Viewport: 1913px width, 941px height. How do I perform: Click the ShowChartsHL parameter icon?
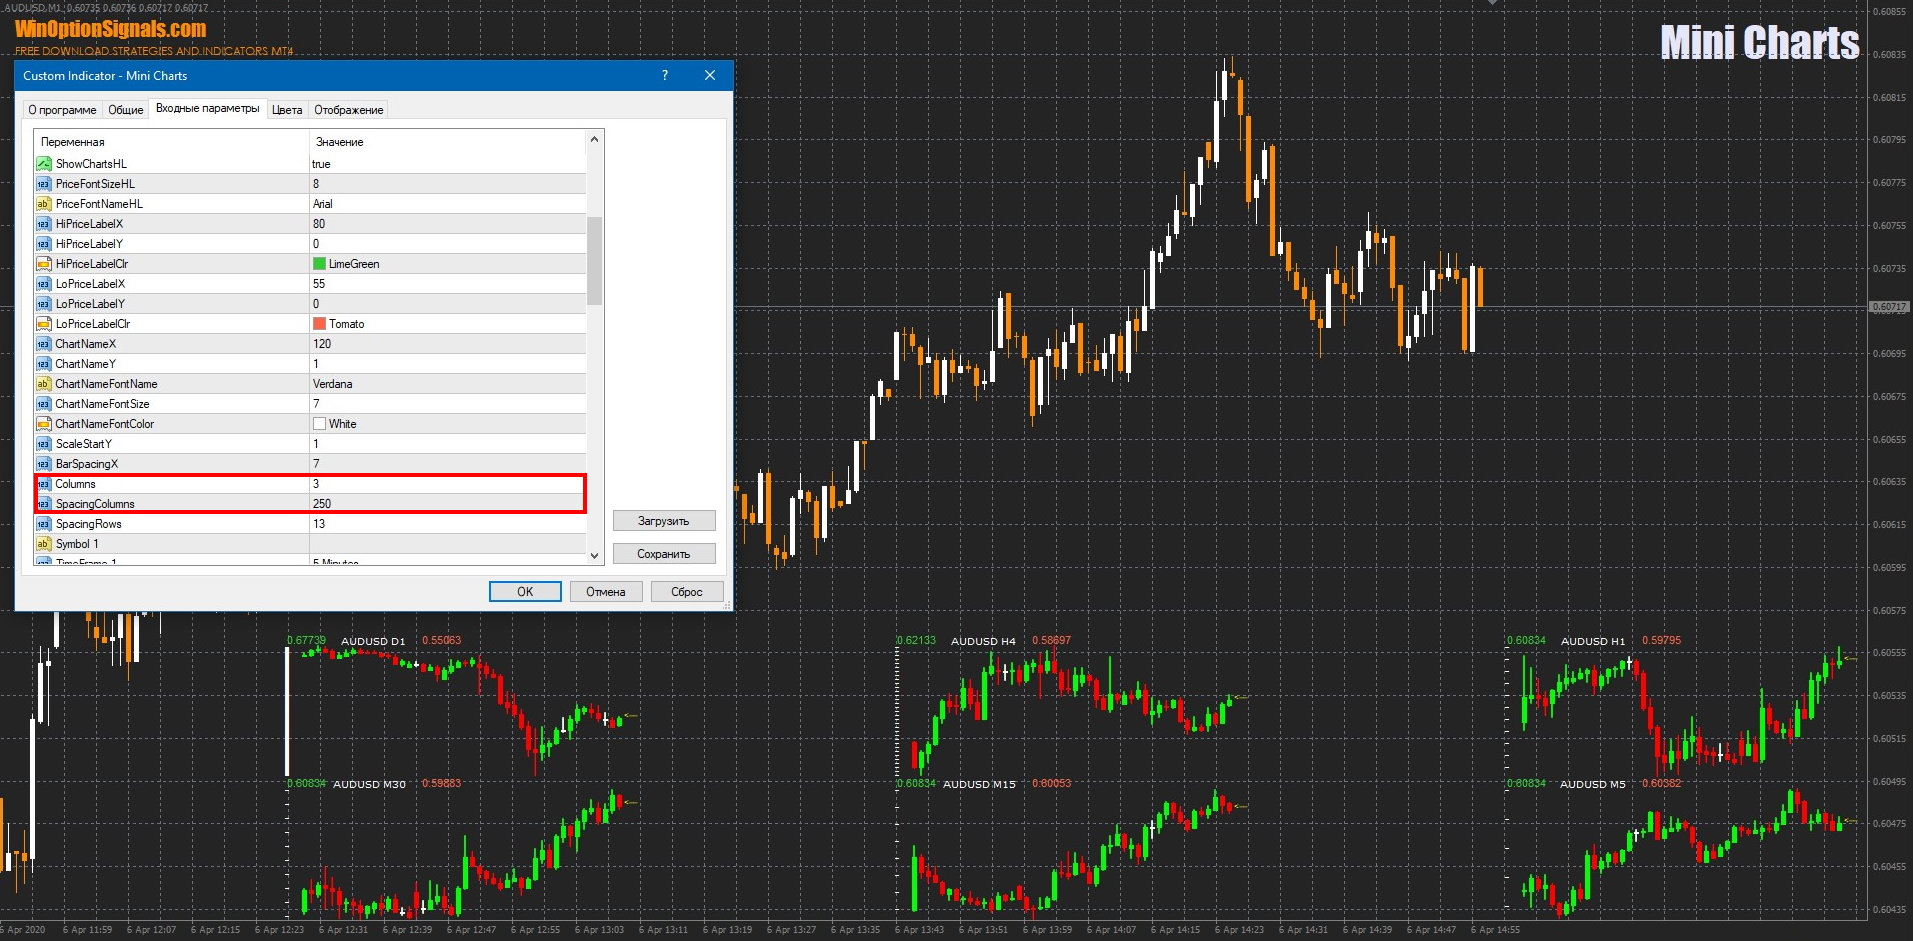[43, 164]
